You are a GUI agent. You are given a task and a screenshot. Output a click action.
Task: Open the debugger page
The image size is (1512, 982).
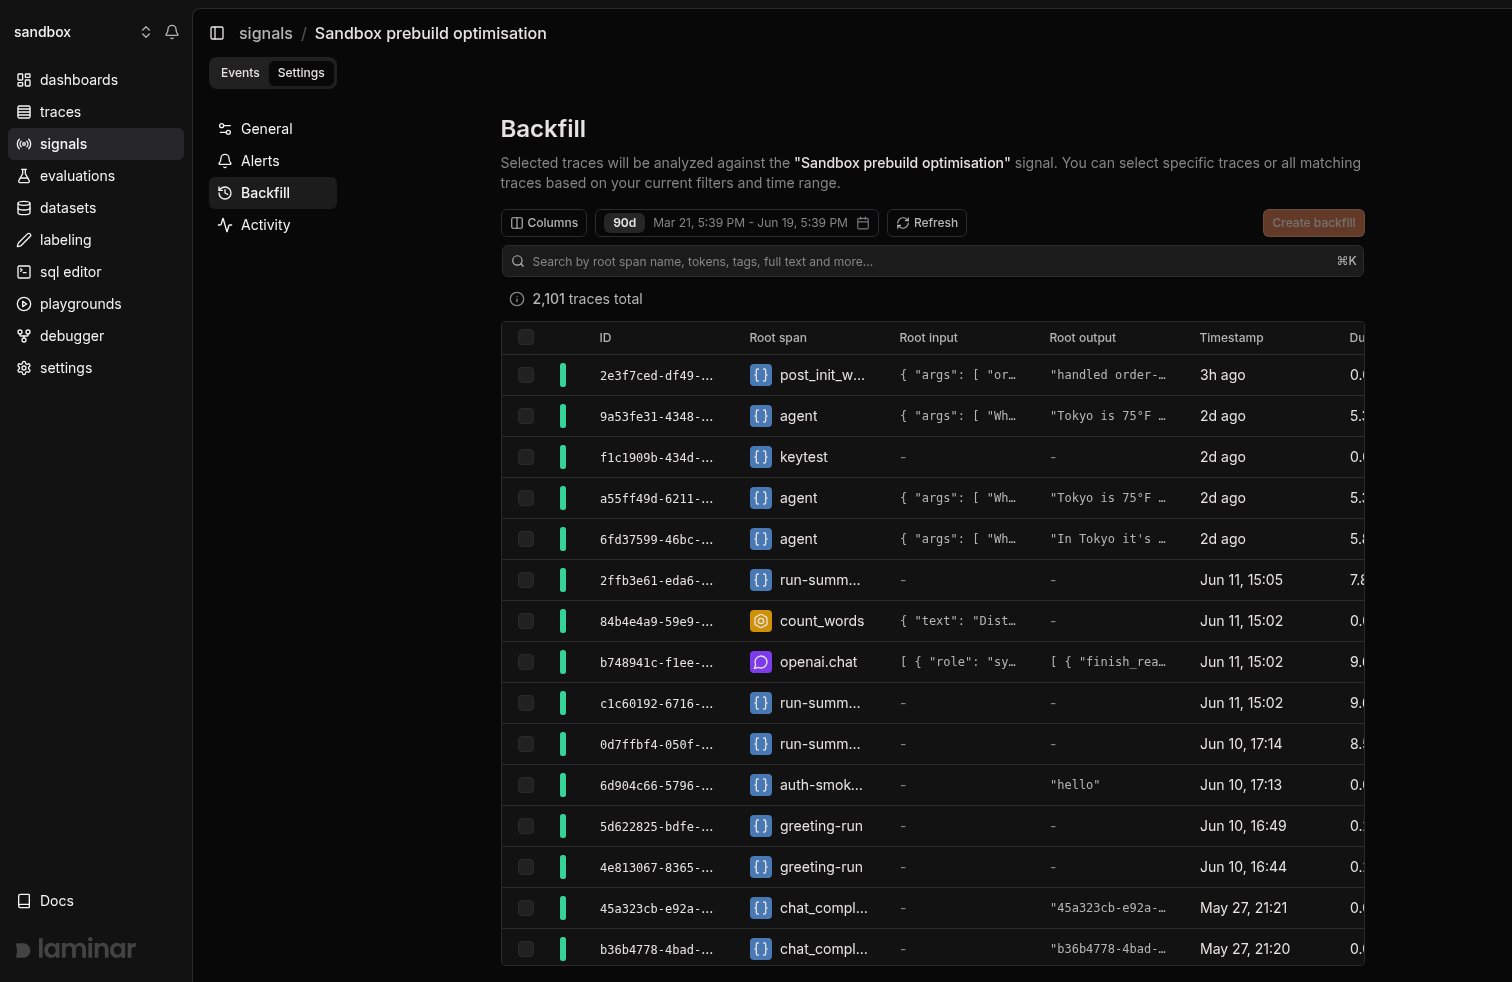coord(96,336)
